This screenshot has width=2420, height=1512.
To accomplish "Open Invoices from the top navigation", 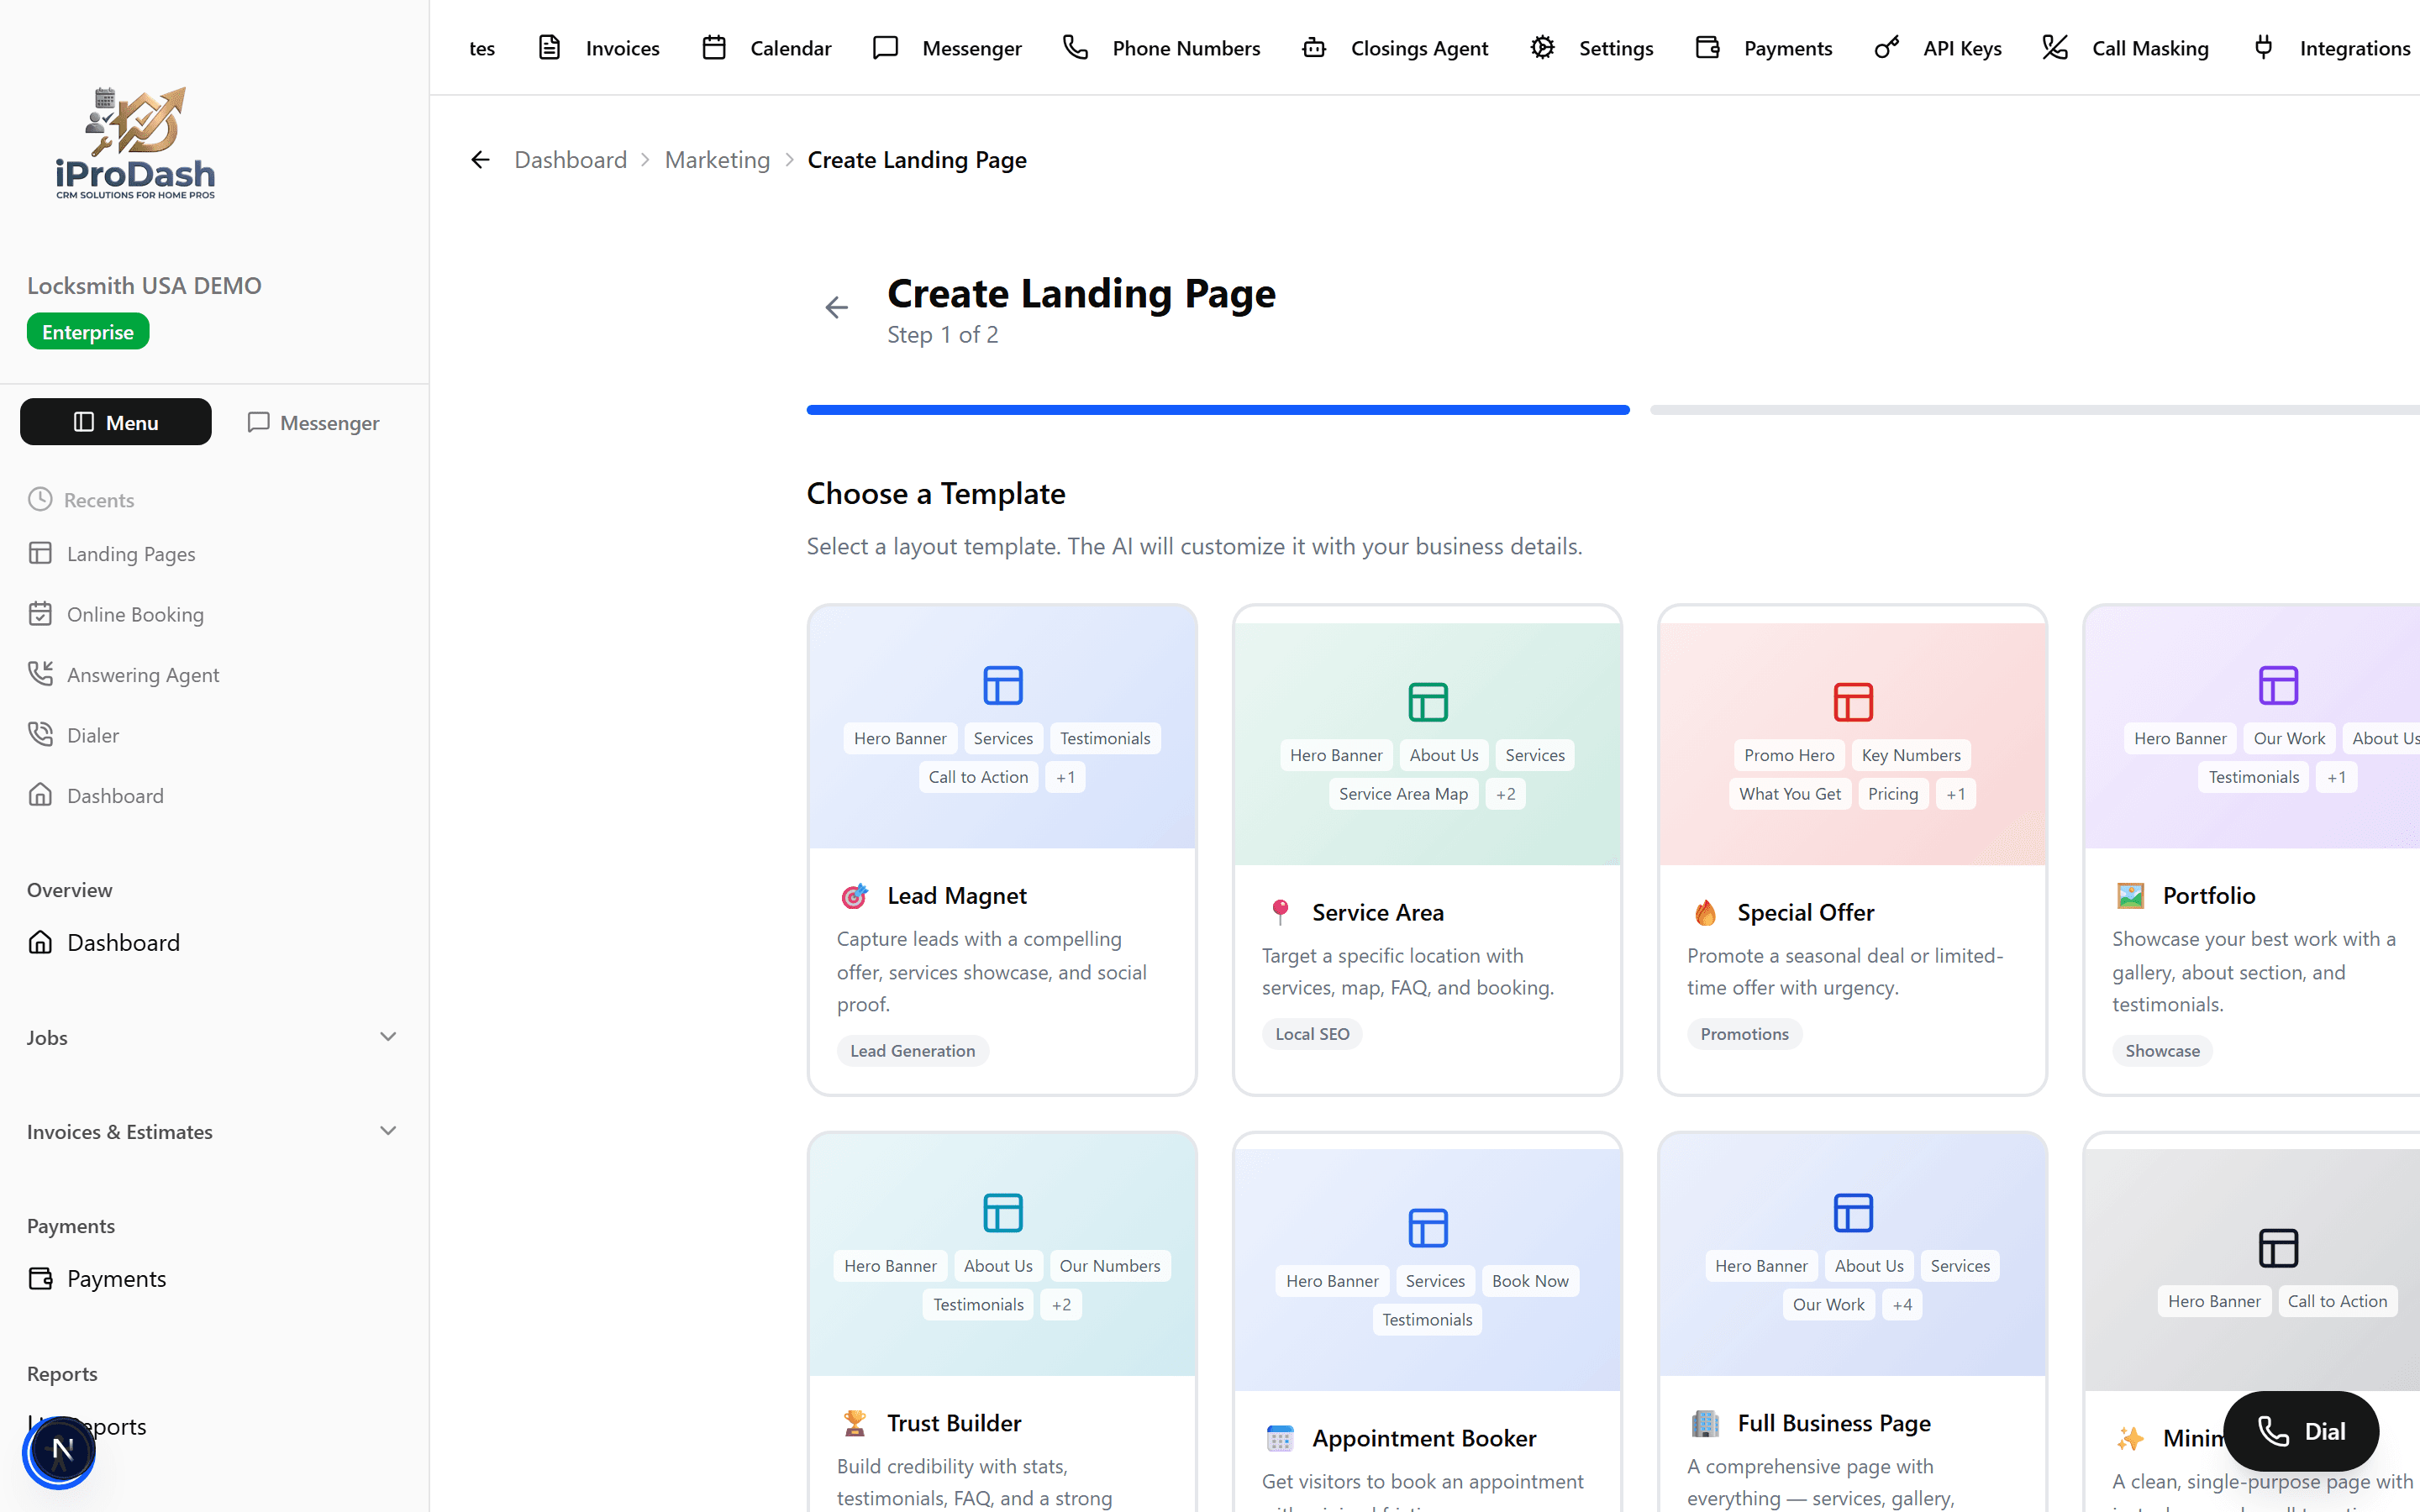I will [599, 48].
